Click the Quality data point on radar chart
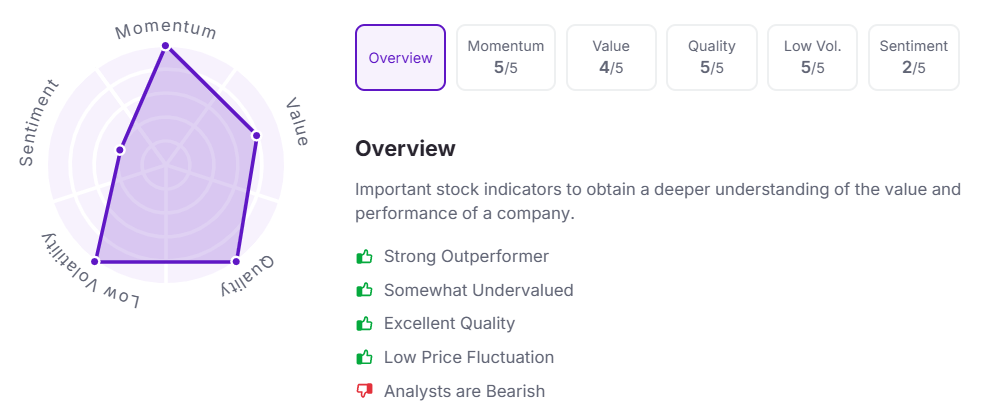The image size is (999, 418). point(236,261)
